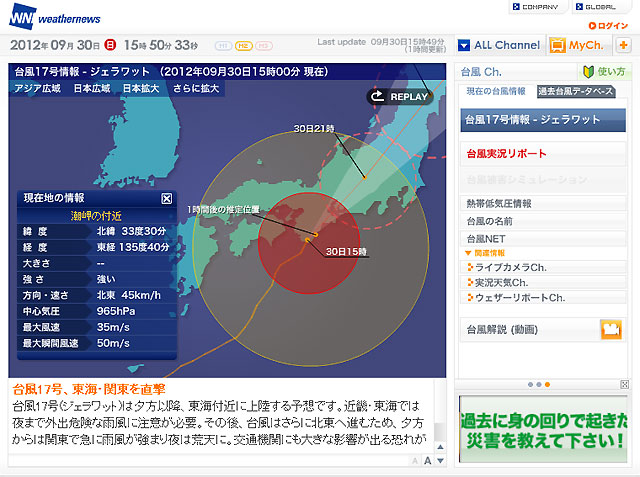Viewport: 640px width, 477px height.
Task: Toggle the H1 indicator pill
Action: pyautogui.click(x=222, y=45)
